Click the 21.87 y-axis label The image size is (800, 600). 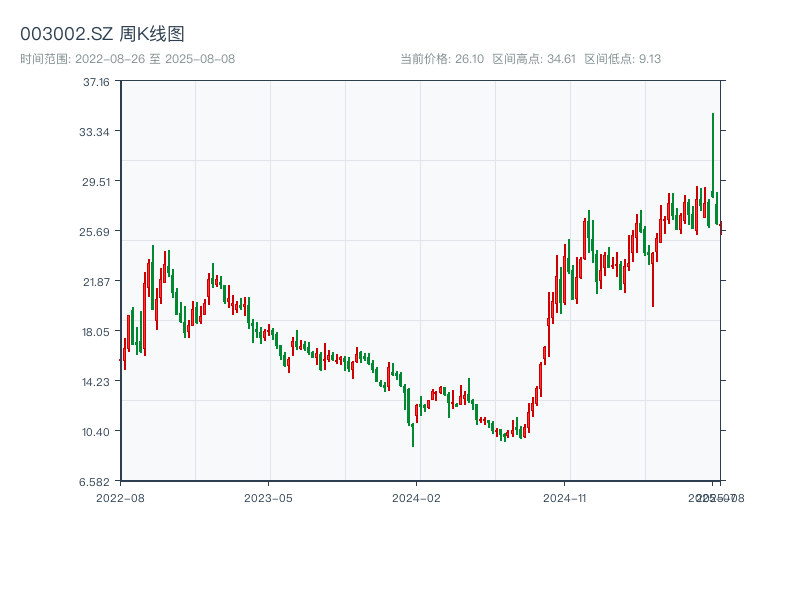(96, 282)
